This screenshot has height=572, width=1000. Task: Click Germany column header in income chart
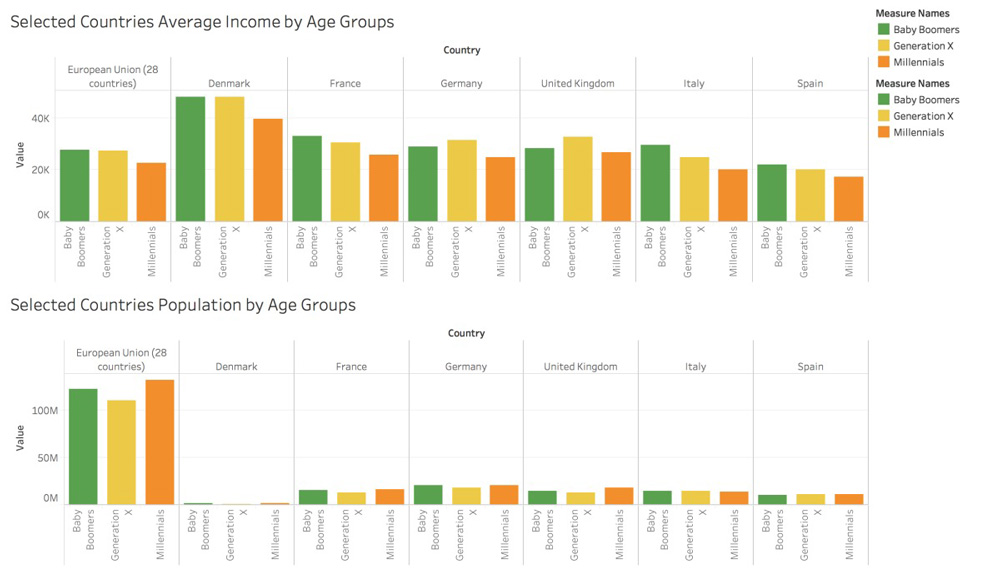point(462,84)
